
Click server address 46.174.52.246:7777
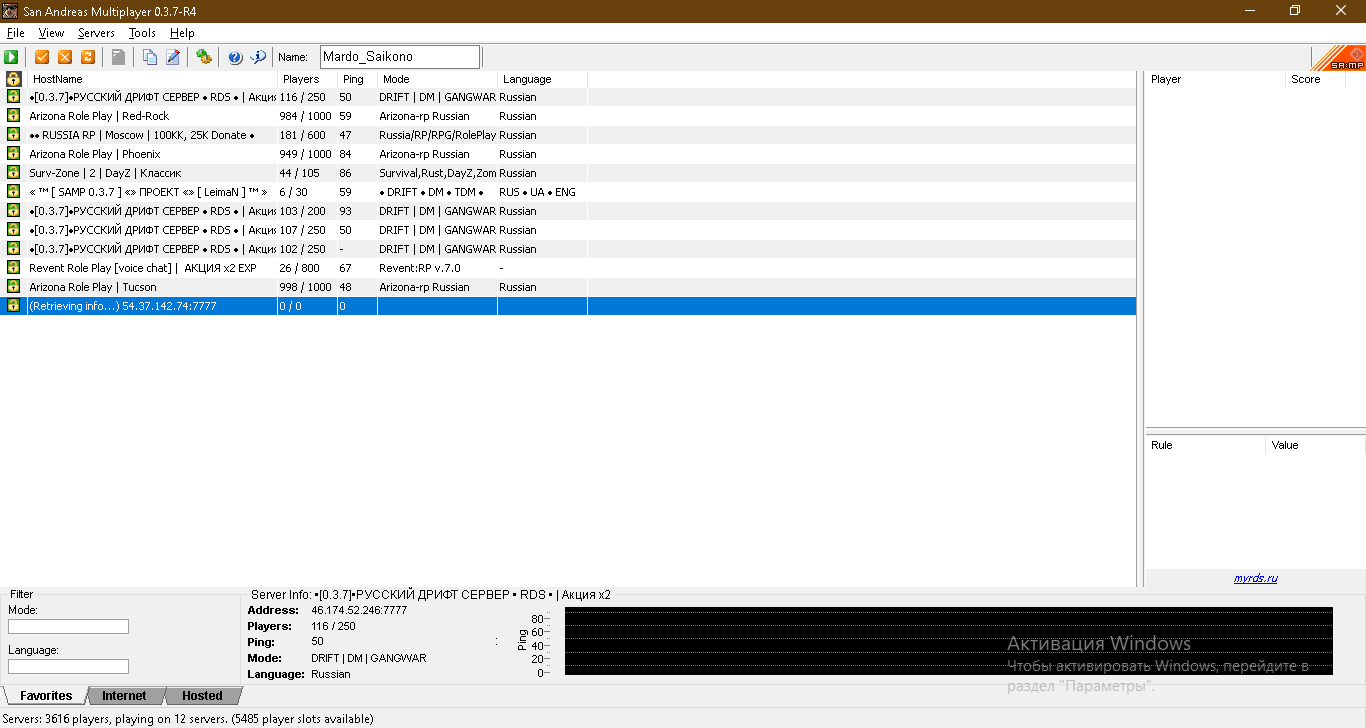(x=359, y=610)
